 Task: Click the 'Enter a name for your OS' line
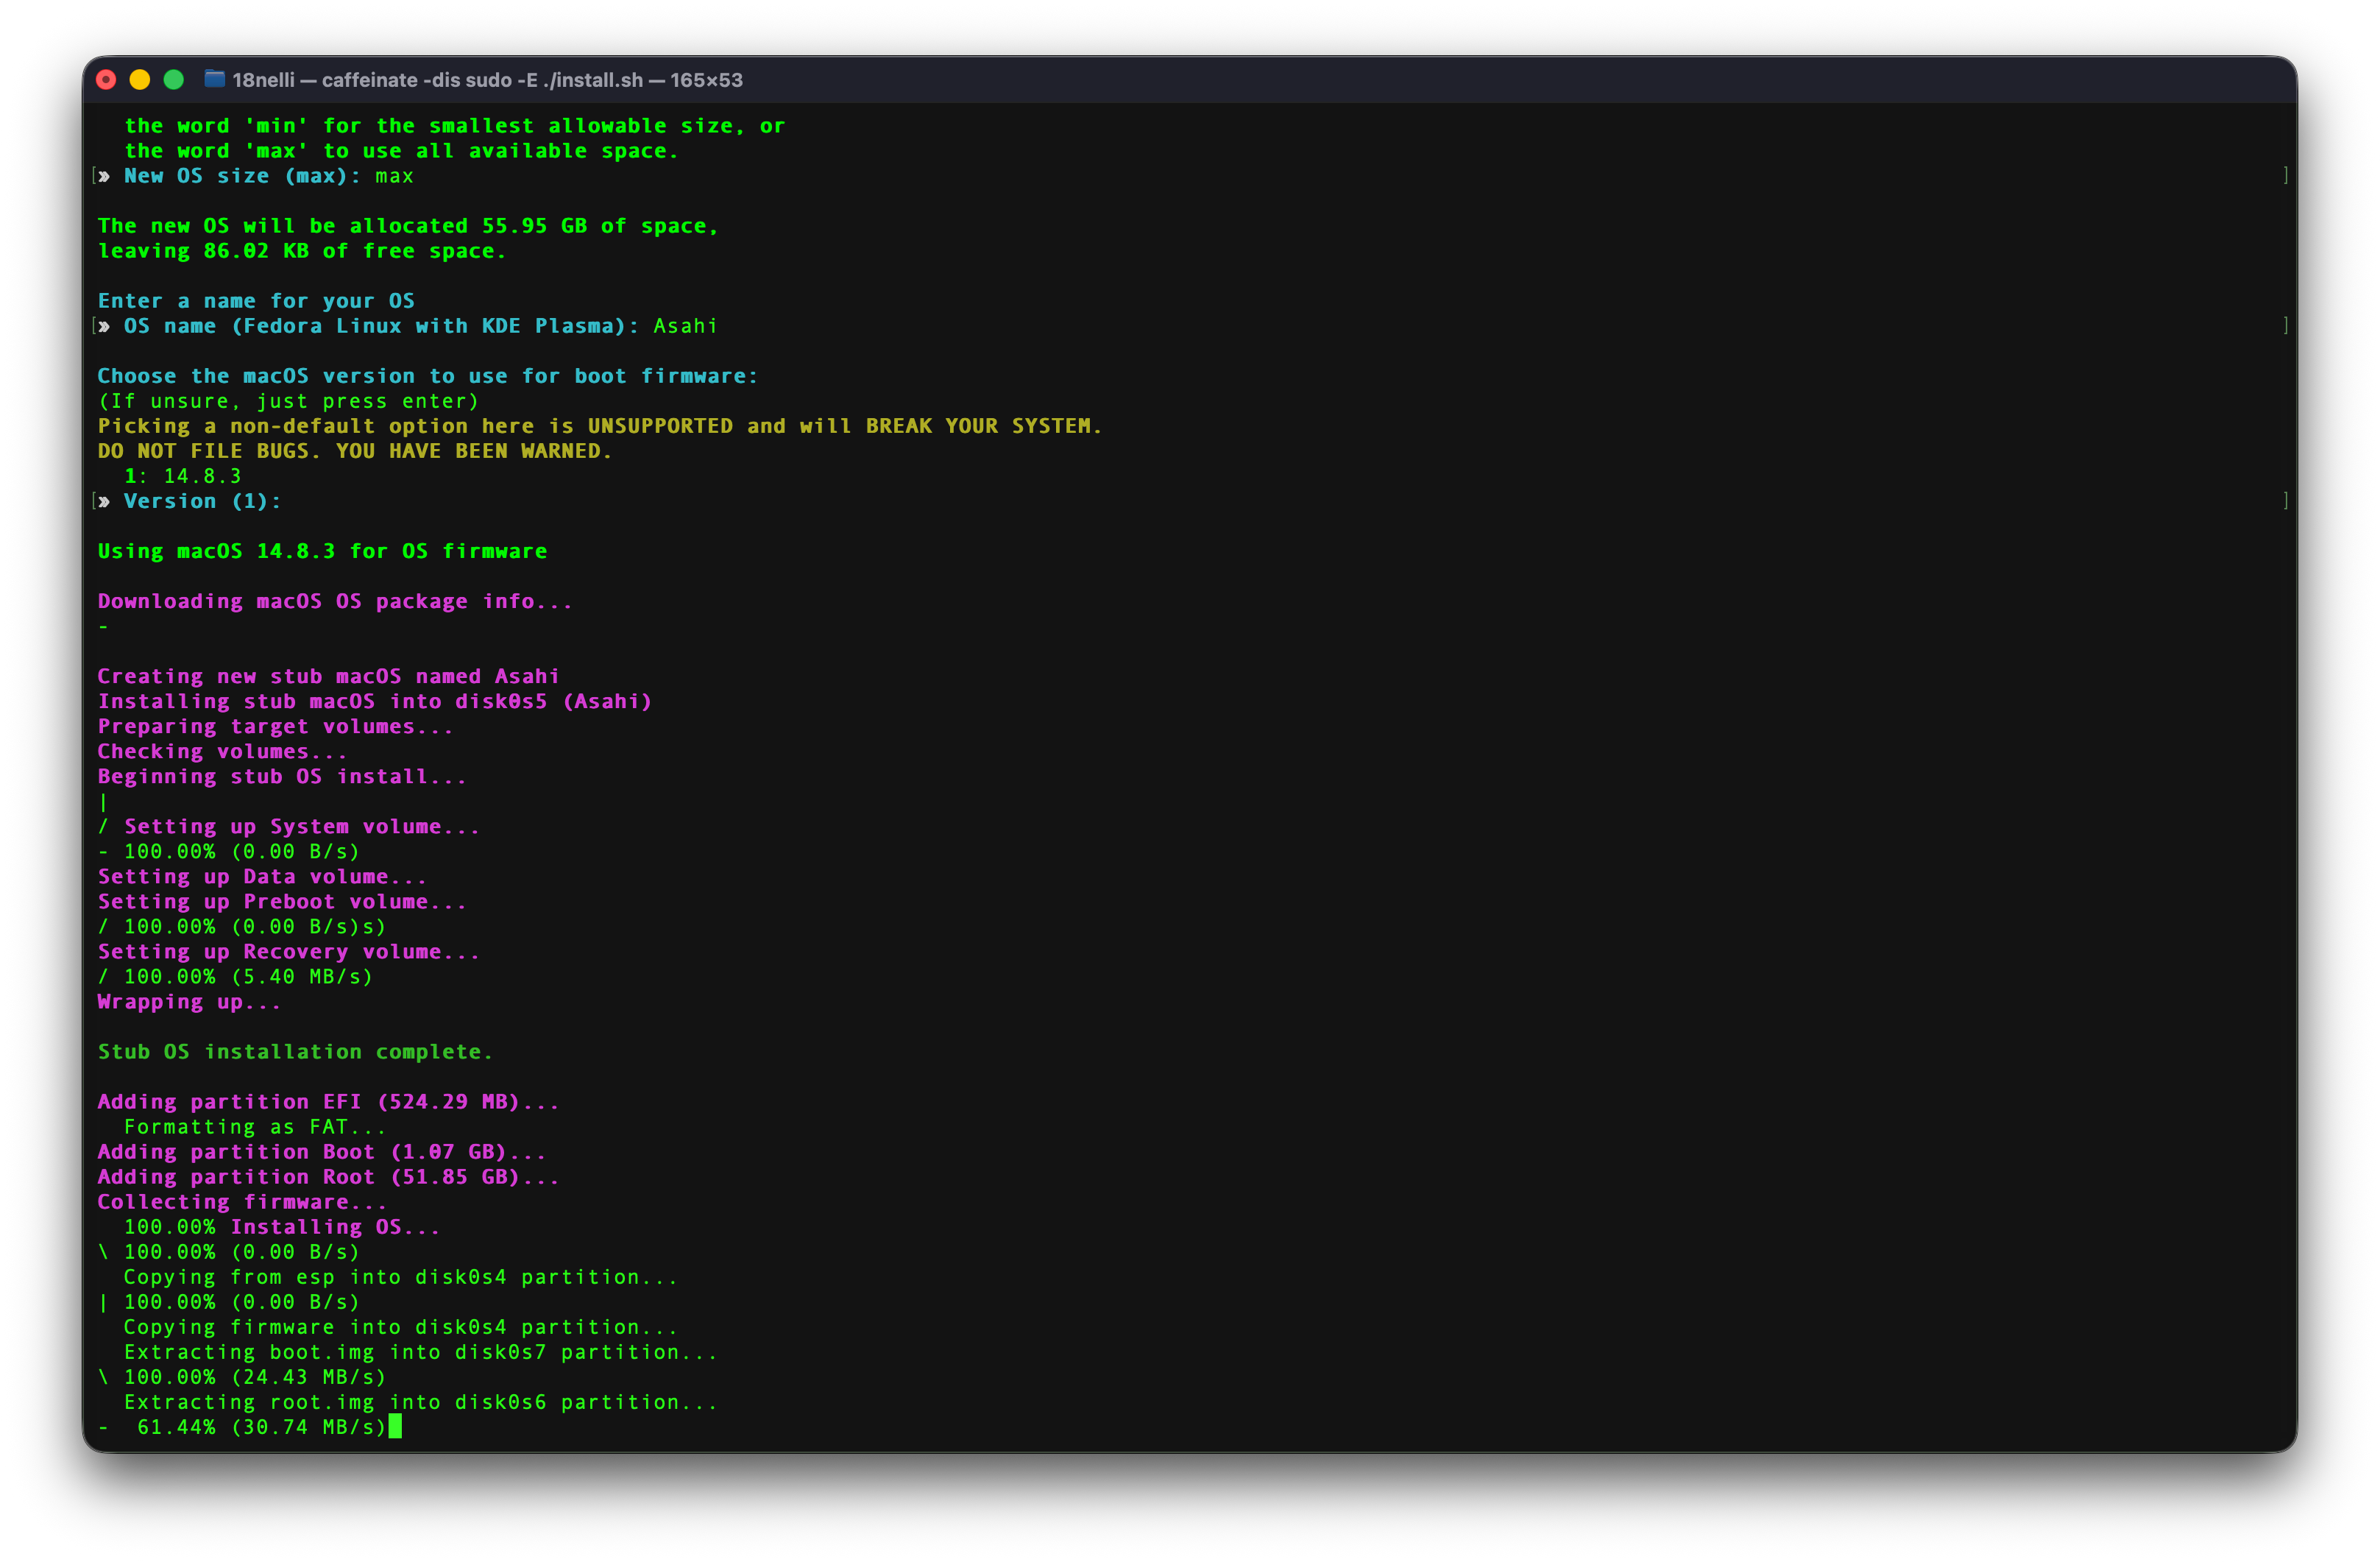[256, 301]
